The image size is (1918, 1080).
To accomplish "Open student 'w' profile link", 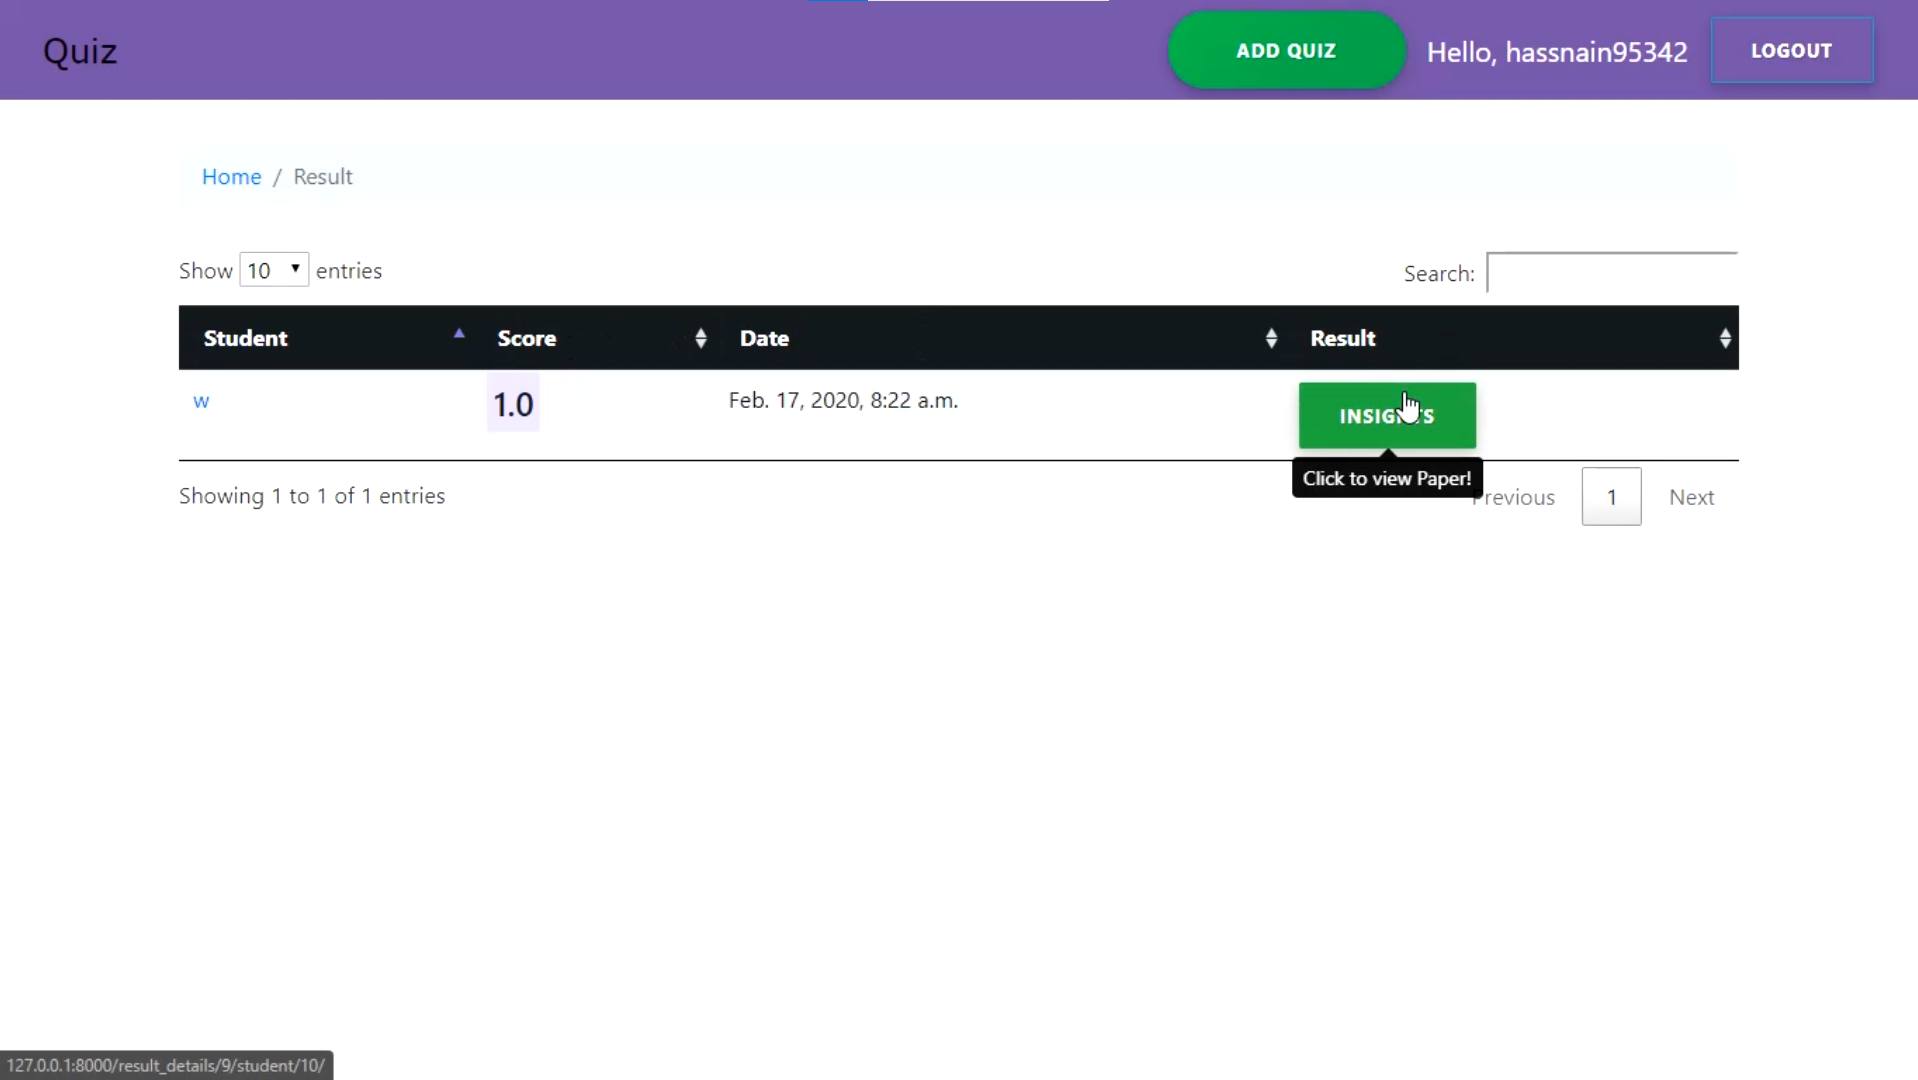I will point(201,401).
